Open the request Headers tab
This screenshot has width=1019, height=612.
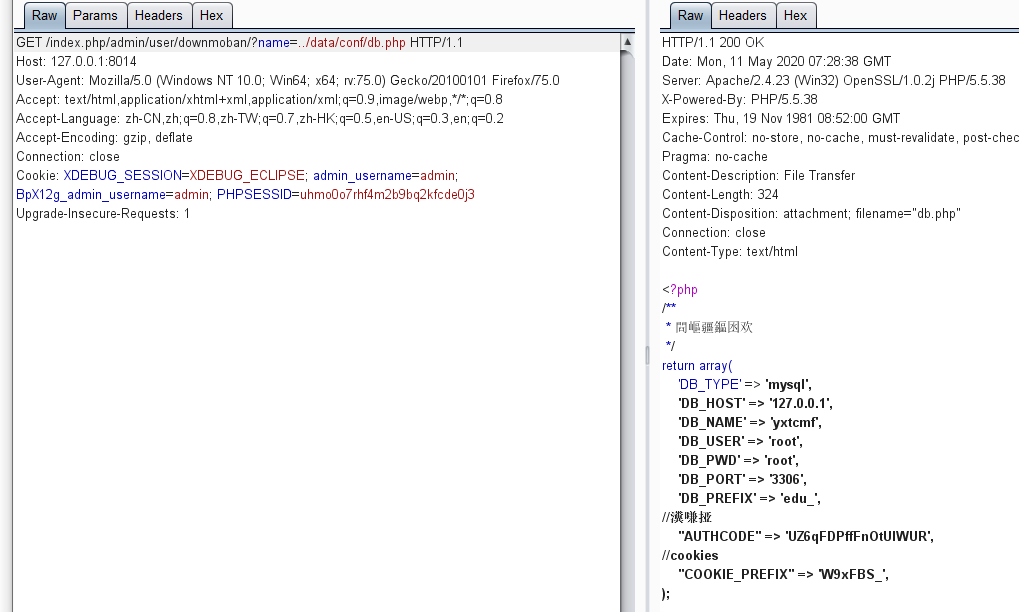[x=159, y=16]
